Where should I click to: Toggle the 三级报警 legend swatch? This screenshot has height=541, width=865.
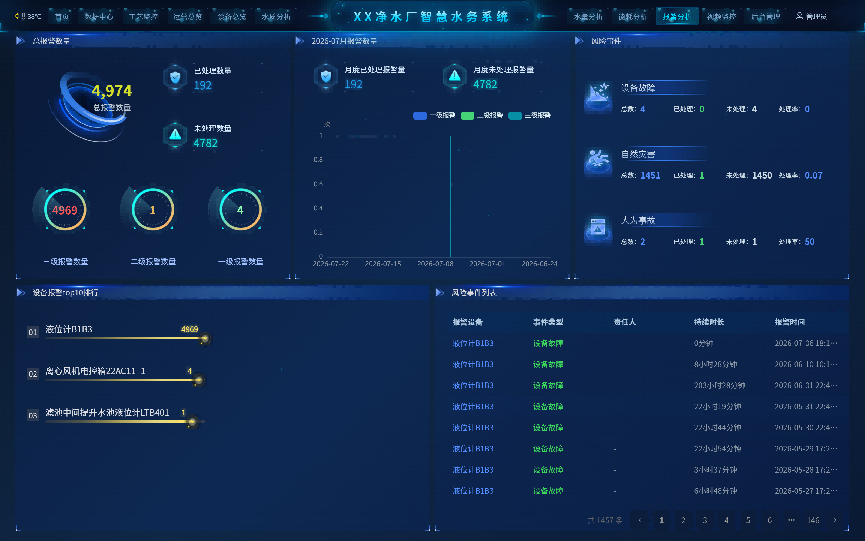[x=515, y=115]
